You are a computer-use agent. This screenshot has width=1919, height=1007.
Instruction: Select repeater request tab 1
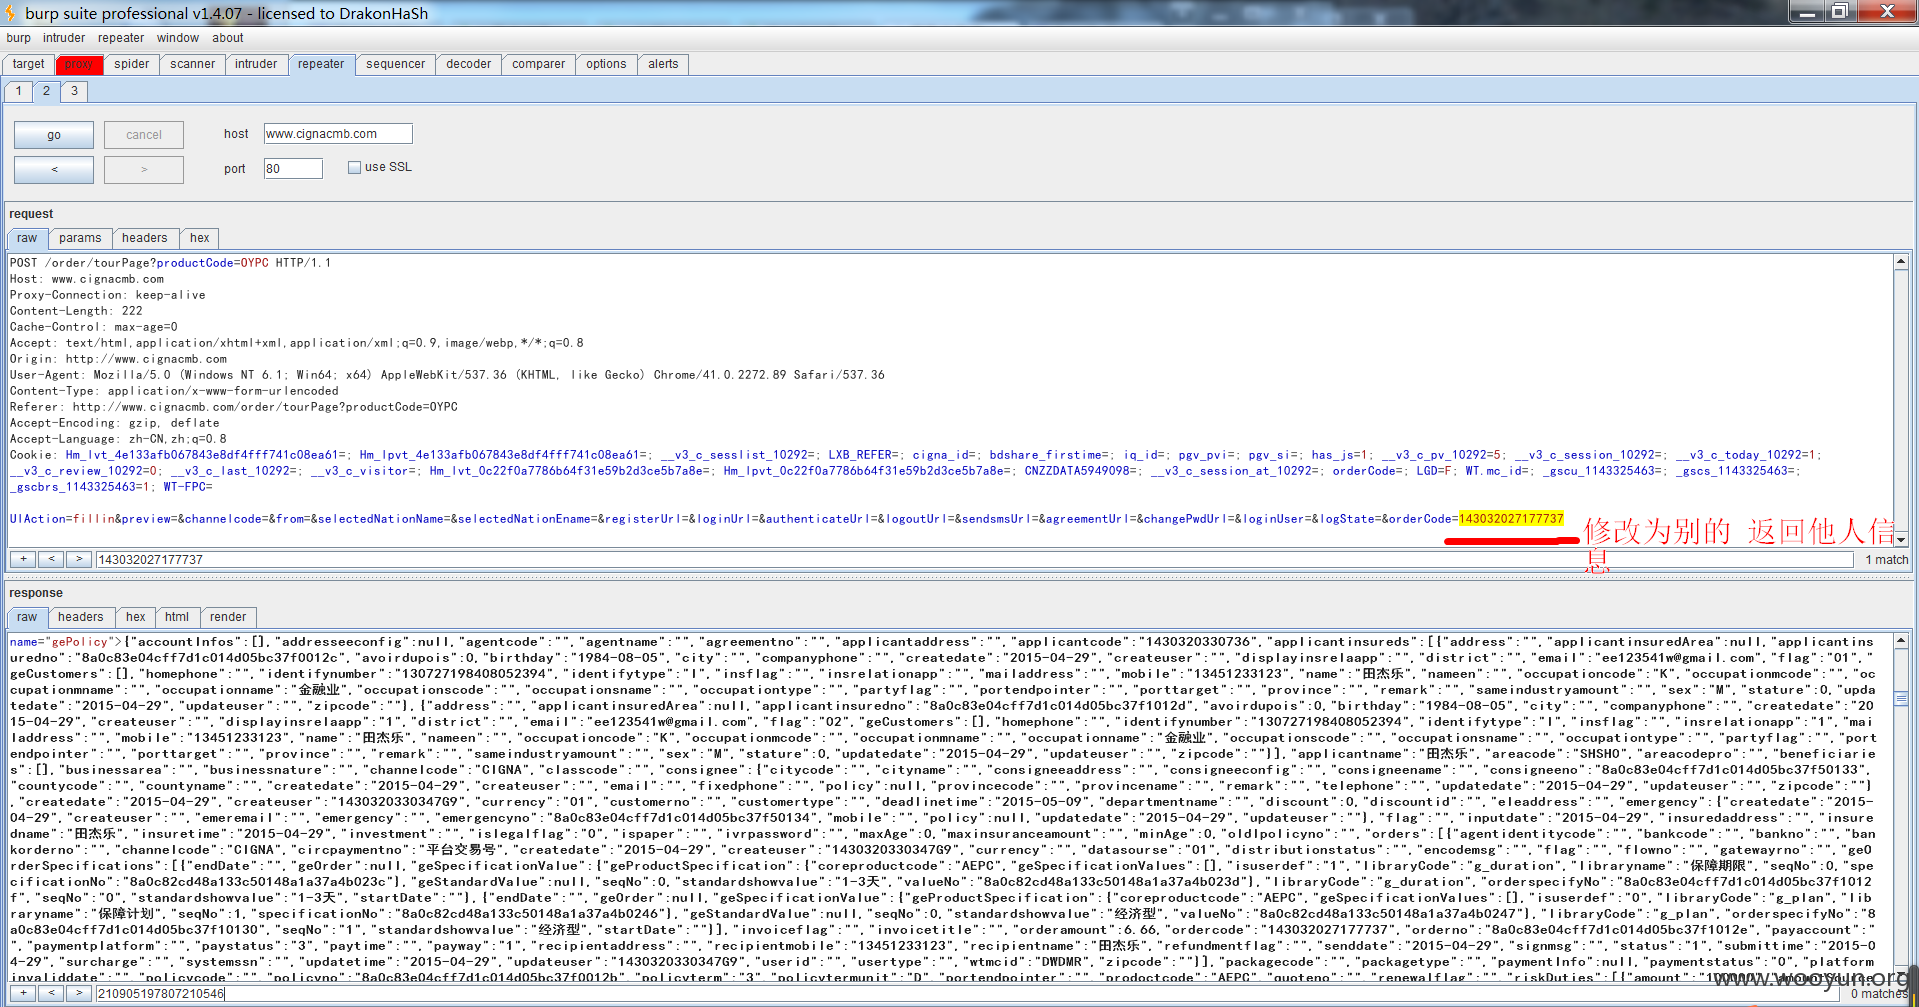(19, 91)
